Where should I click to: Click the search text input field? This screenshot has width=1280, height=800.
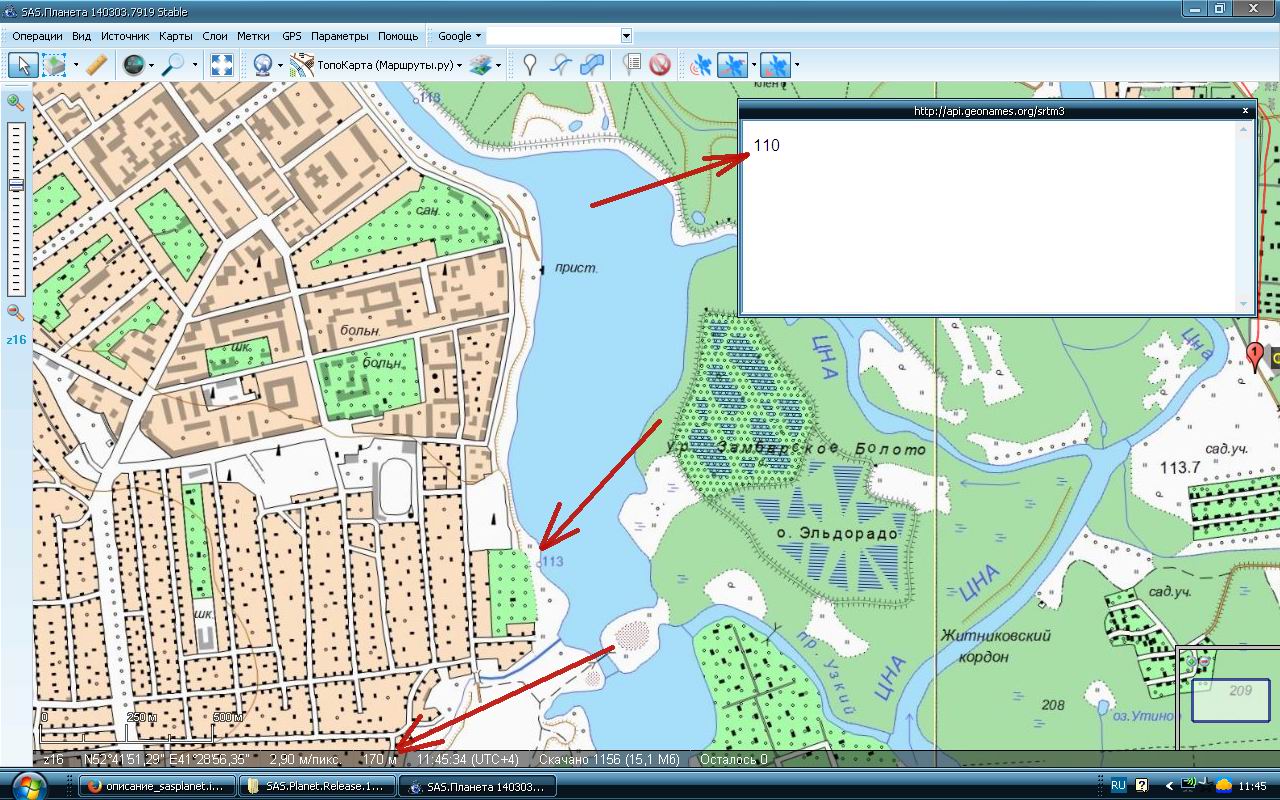coord(553,36)
